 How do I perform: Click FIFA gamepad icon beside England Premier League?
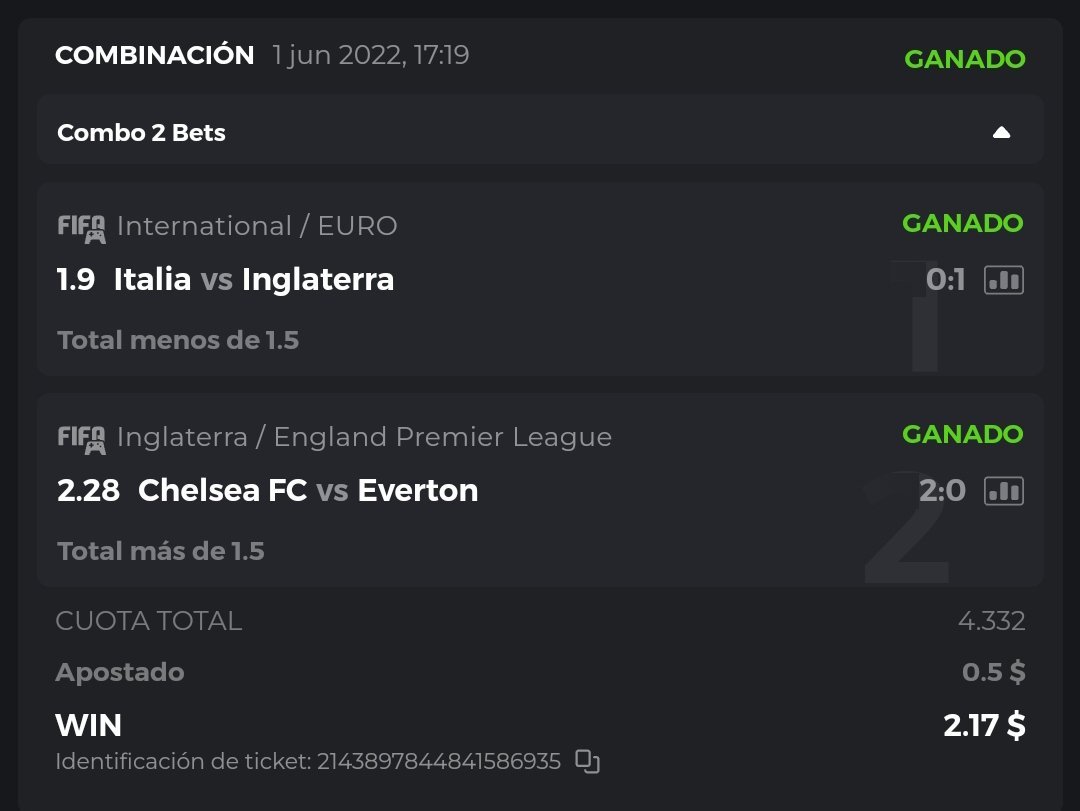pos(81,439)
